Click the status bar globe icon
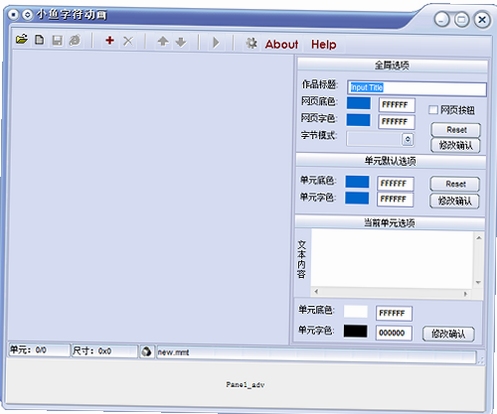The image size is (497, 414). 146,352
